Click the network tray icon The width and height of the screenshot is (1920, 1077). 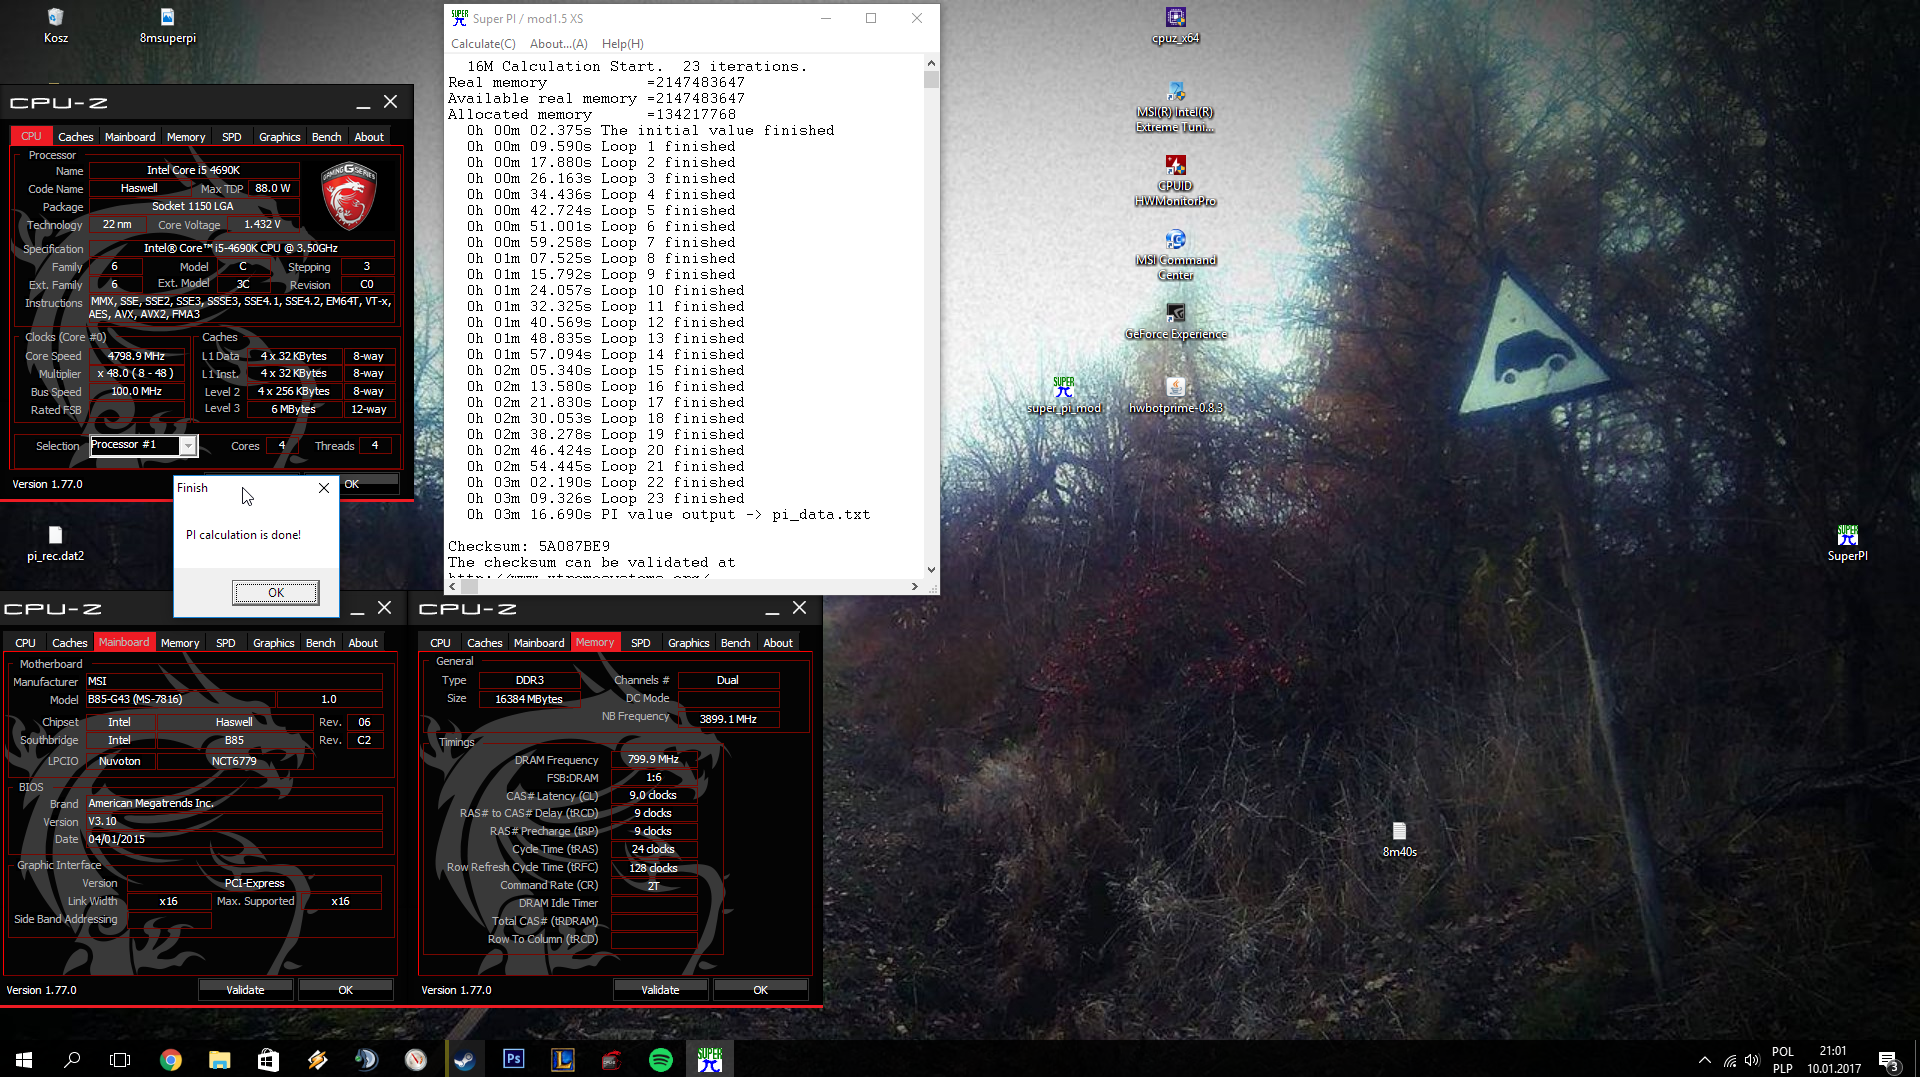tap(1729, 1060)
